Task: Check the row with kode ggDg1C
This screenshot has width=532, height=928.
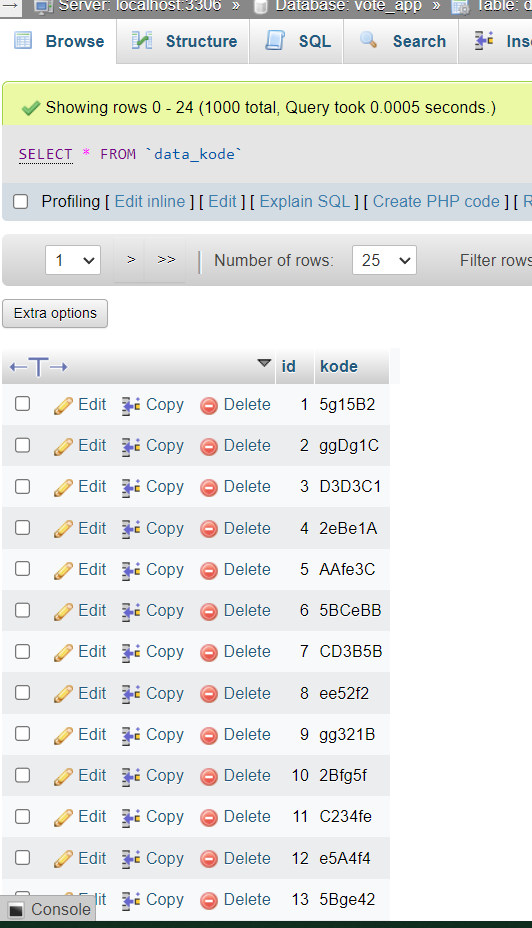Action: click(x=22, y=445)
